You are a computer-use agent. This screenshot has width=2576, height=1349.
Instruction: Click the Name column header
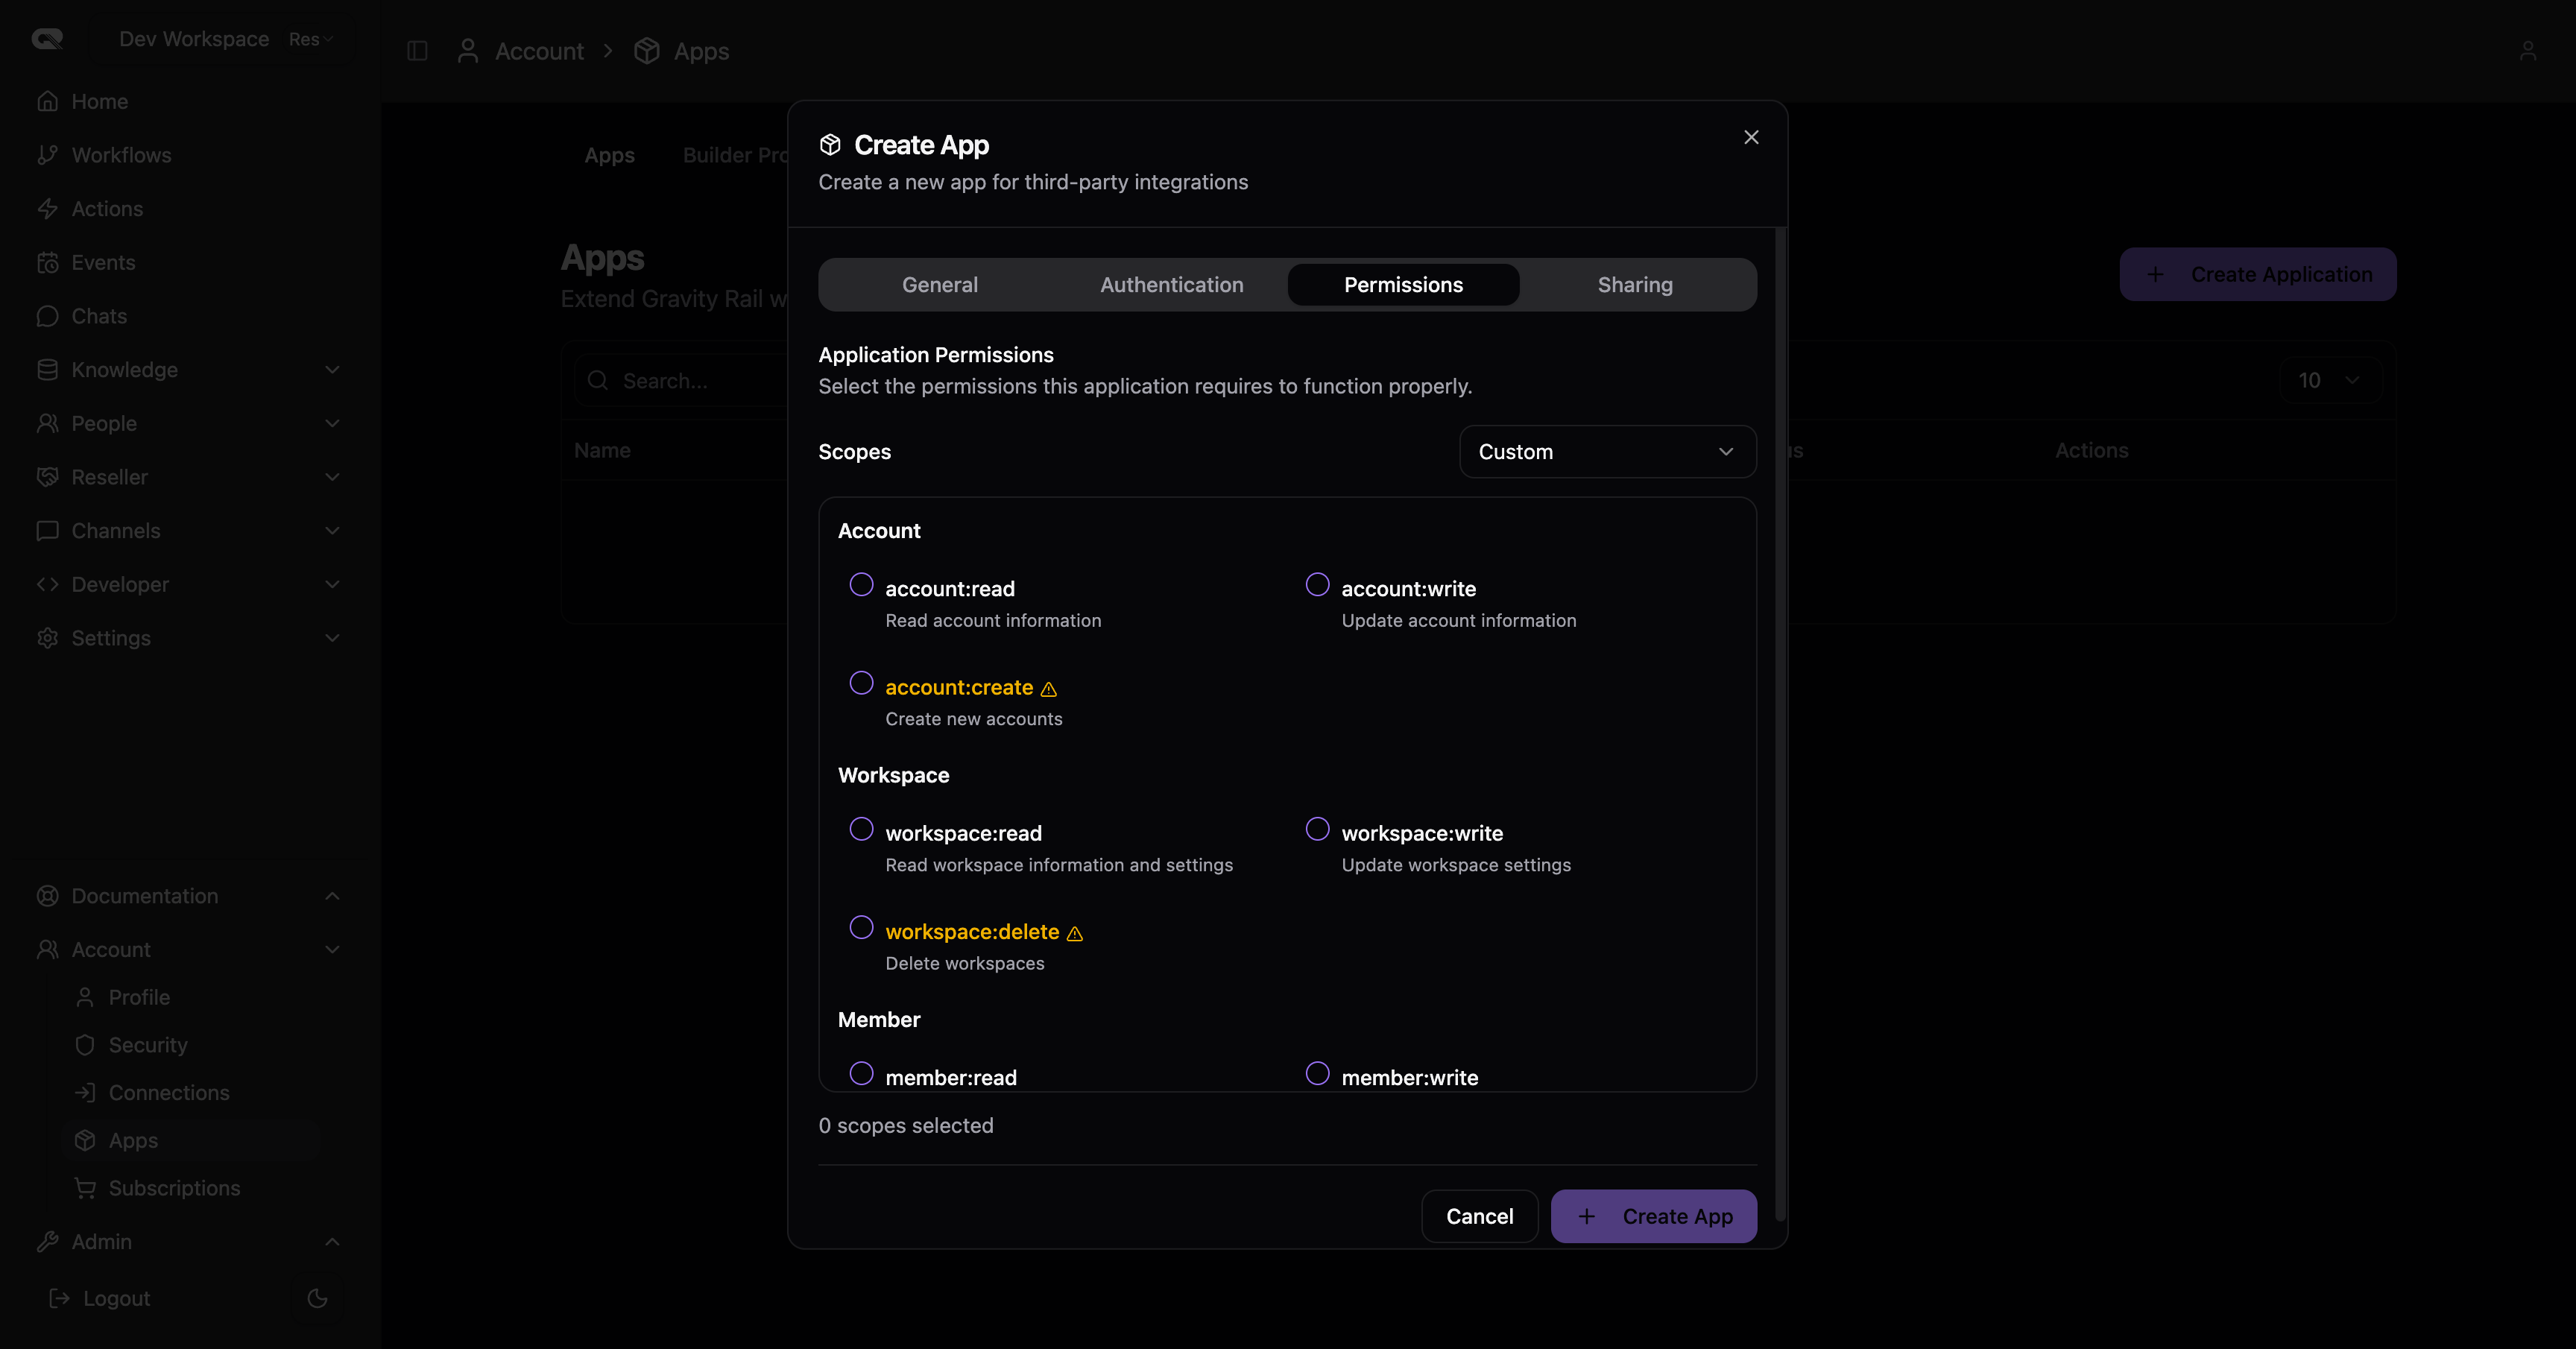(x=602, y=450)
